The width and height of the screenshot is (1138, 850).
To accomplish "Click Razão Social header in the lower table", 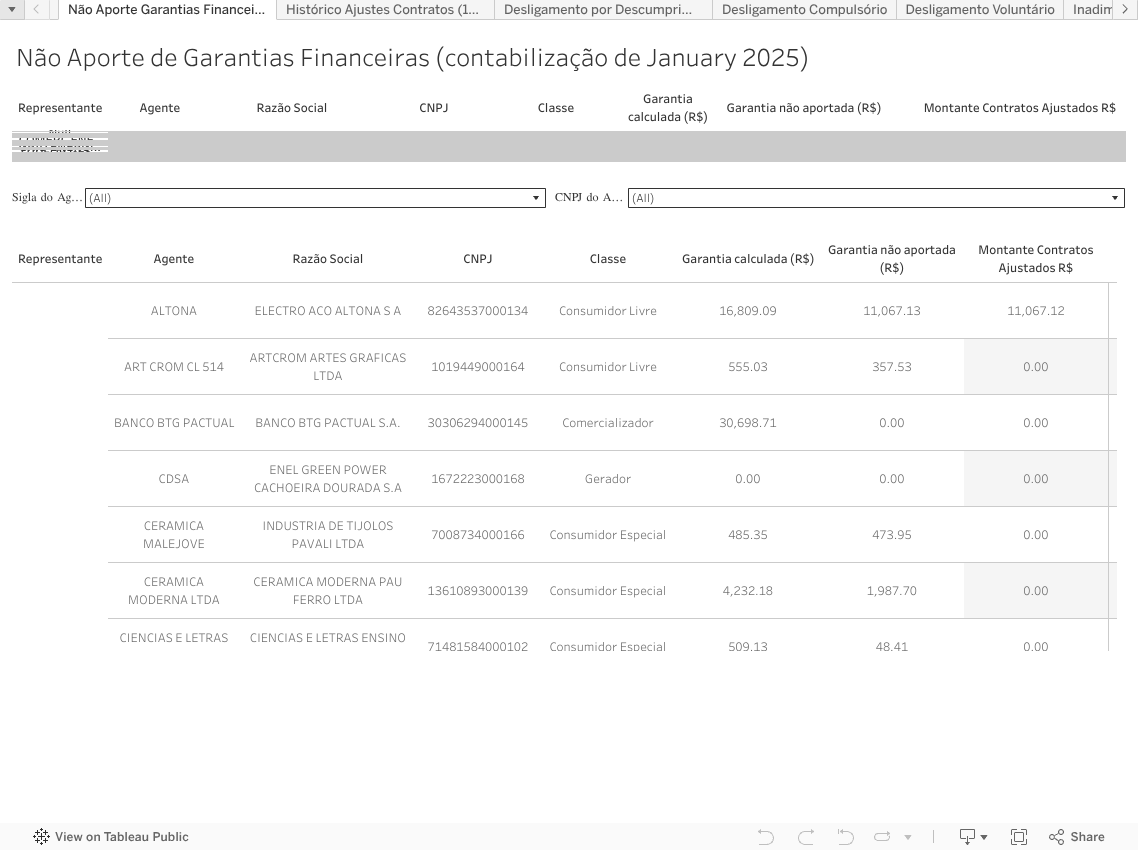I will [327, 258].
